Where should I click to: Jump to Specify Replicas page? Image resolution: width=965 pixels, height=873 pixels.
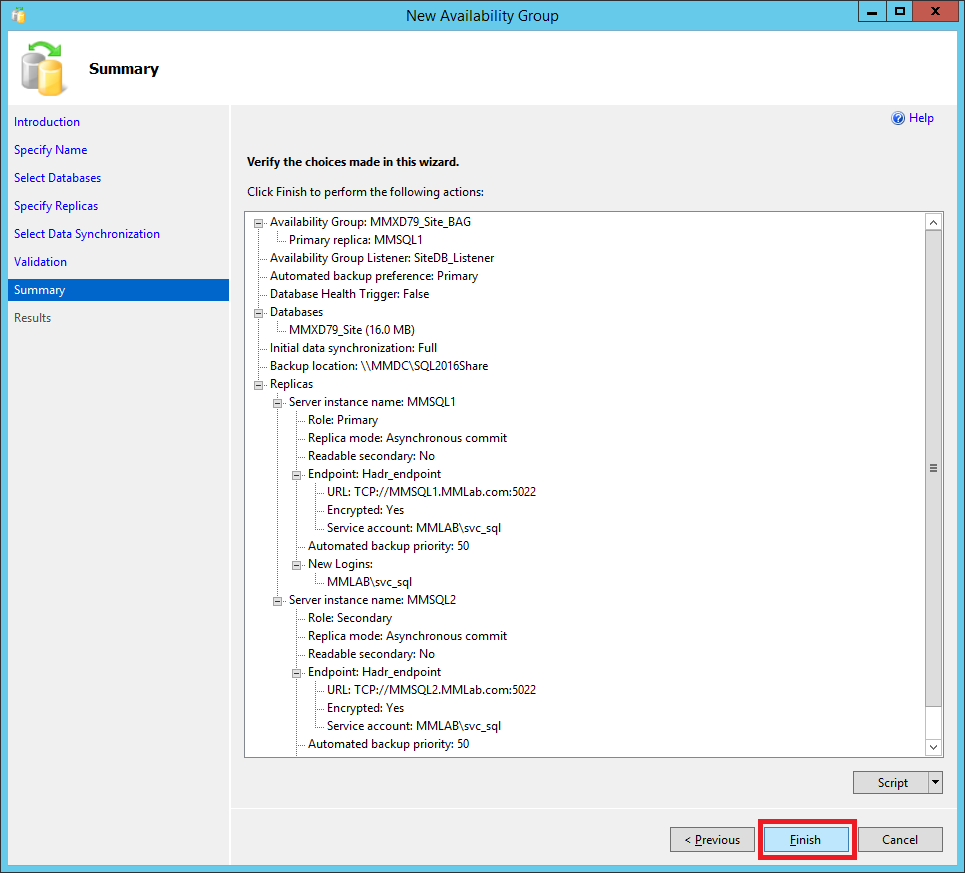click(x=56, y=206)
